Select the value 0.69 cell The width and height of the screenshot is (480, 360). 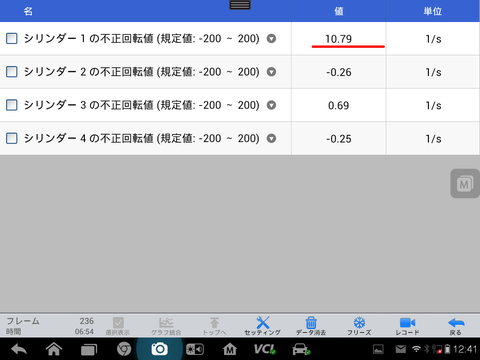pyautogui.click(x=339, y=105)
